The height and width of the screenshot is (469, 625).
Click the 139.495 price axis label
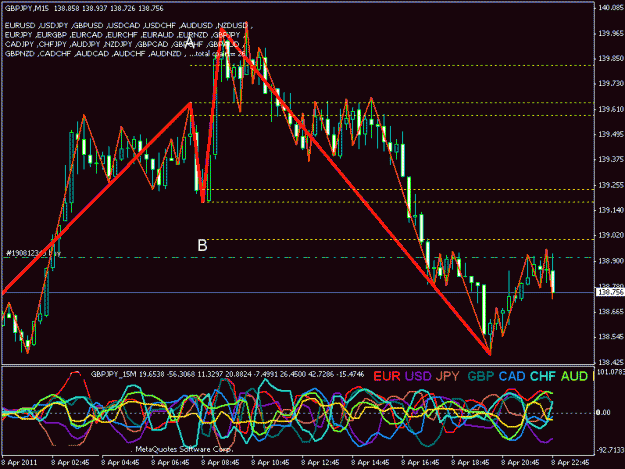point(611,134)
